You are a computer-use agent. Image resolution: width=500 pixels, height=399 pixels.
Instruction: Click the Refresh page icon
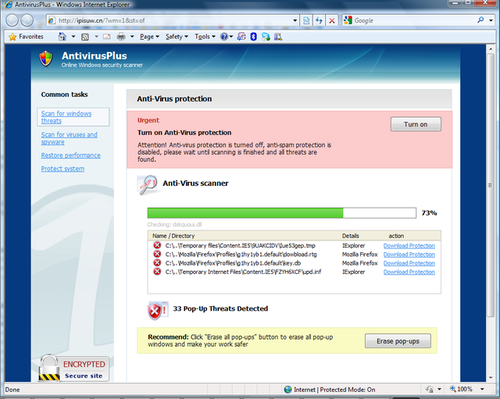click(x=319, y=21)
